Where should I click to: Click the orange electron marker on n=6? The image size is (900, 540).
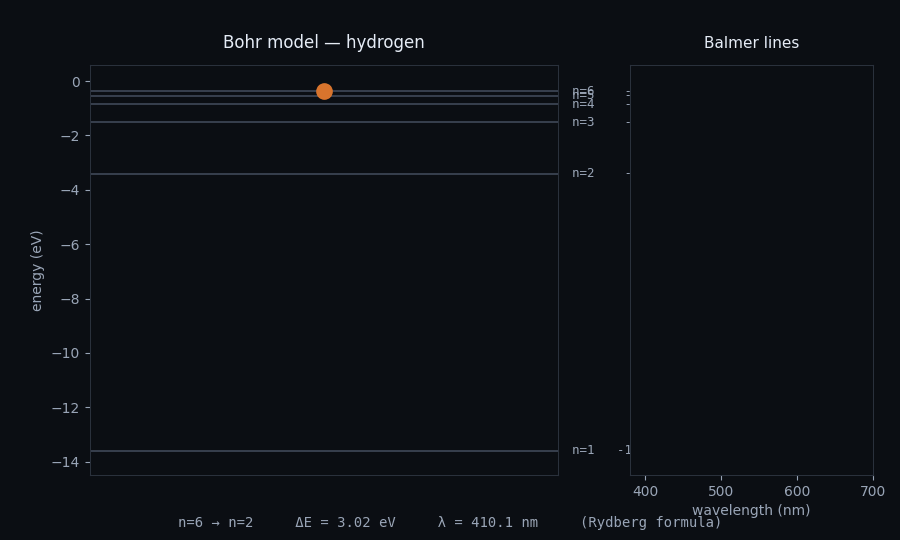pyautogui.click(x=324, y=91)
